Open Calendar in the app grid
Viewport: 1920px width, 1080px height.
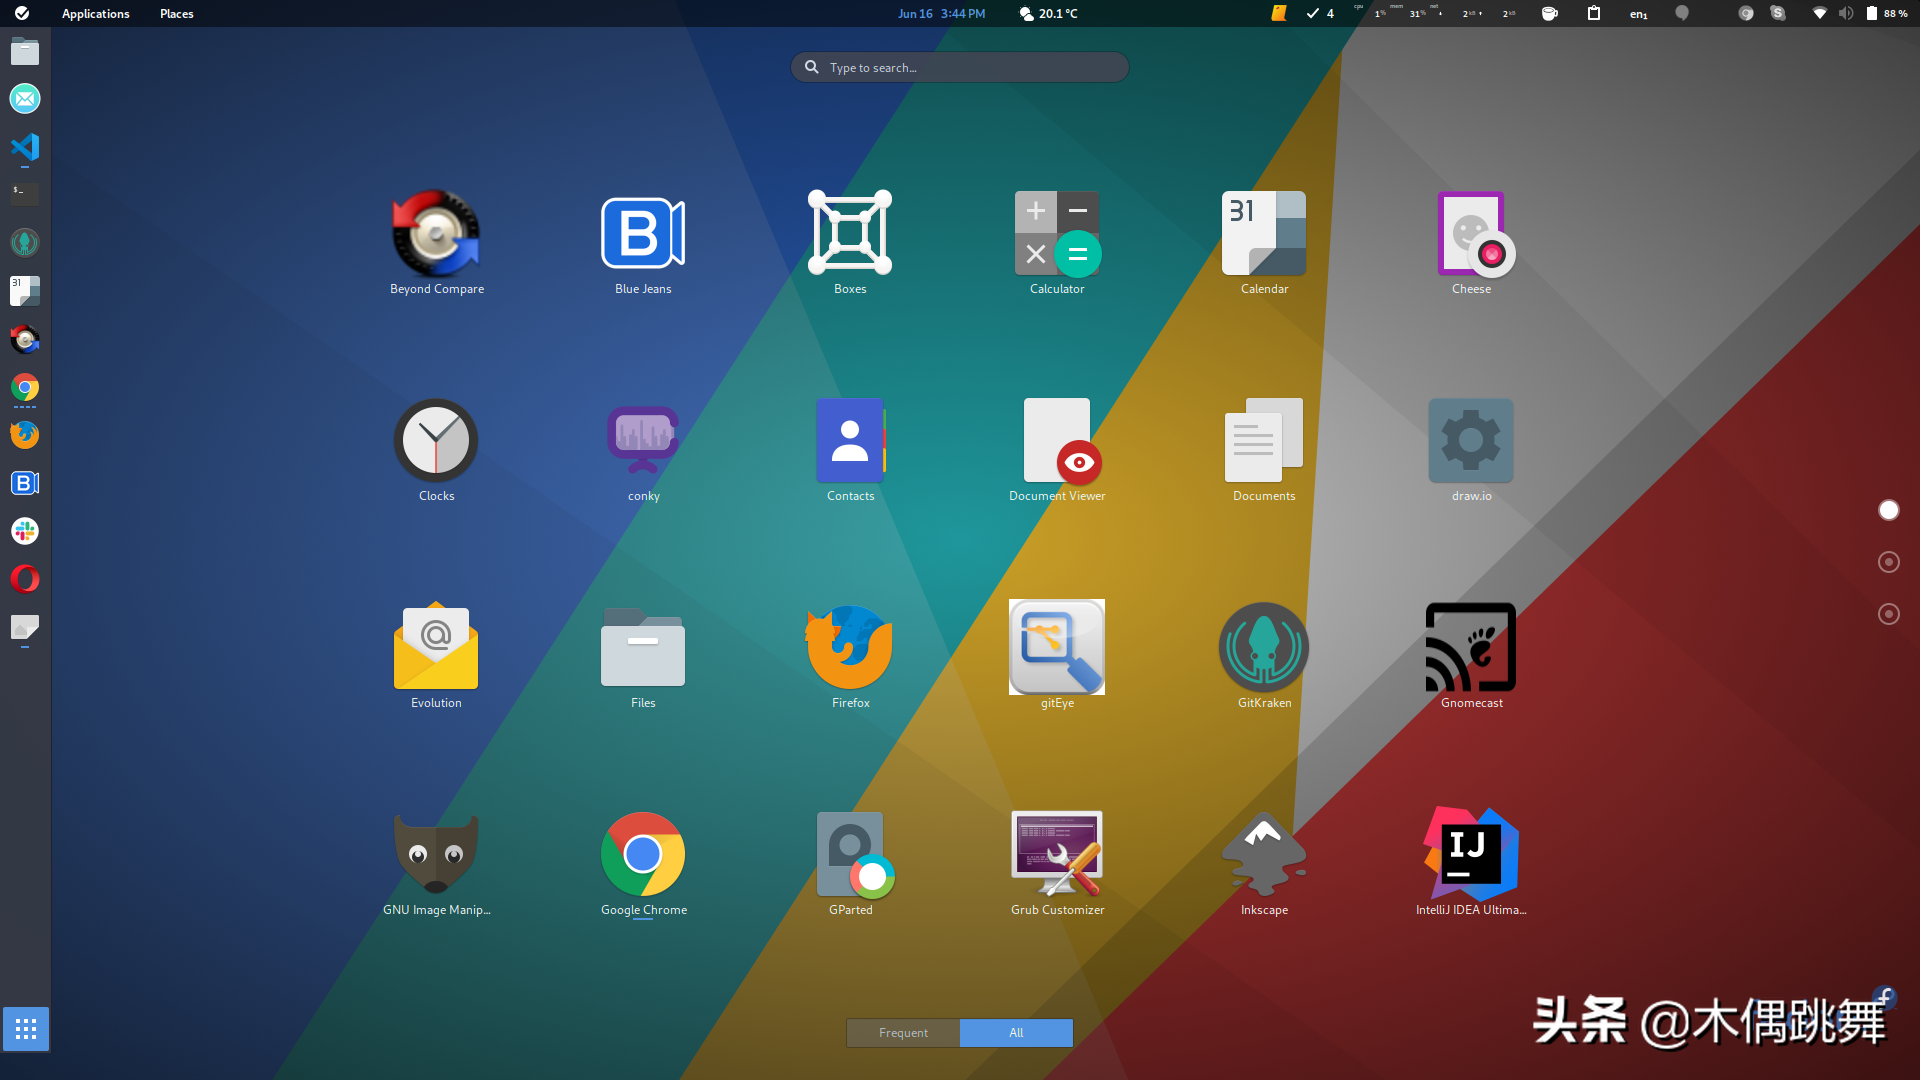tap(1264, 243)
